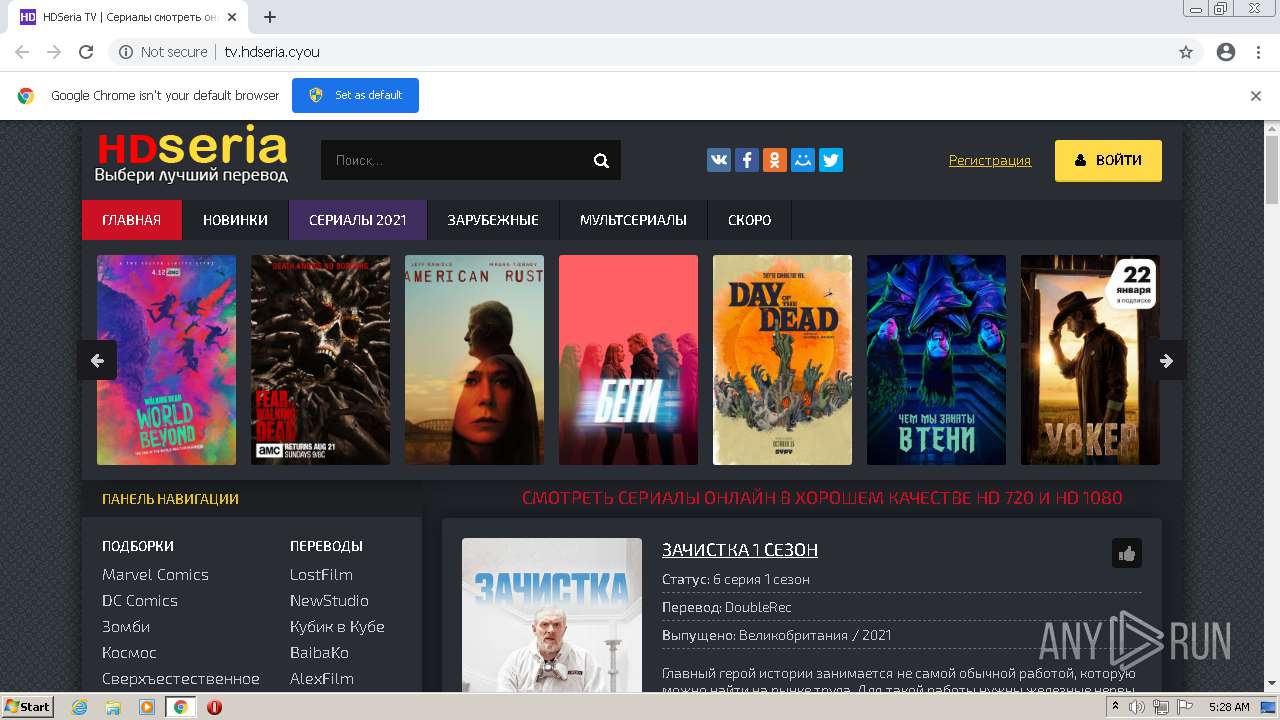Open the media player taskbar icon
Screen dimensions: 1280x720
147,707
